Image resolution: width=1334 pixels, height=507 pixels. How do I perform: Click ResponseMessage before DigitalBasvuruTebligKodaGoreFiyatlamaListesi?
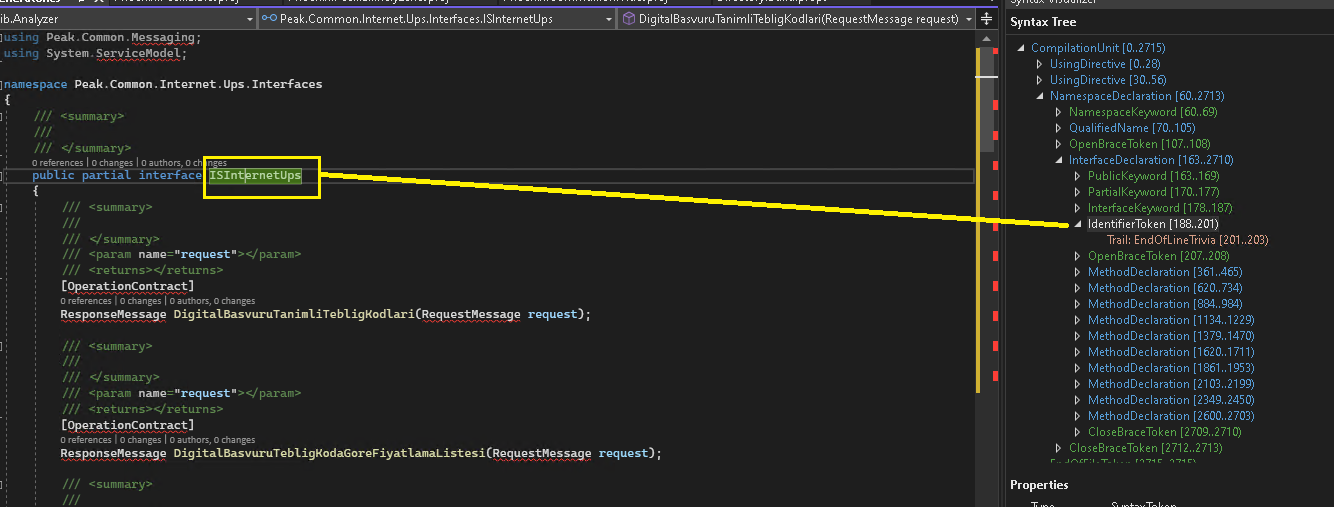(113, 453)
